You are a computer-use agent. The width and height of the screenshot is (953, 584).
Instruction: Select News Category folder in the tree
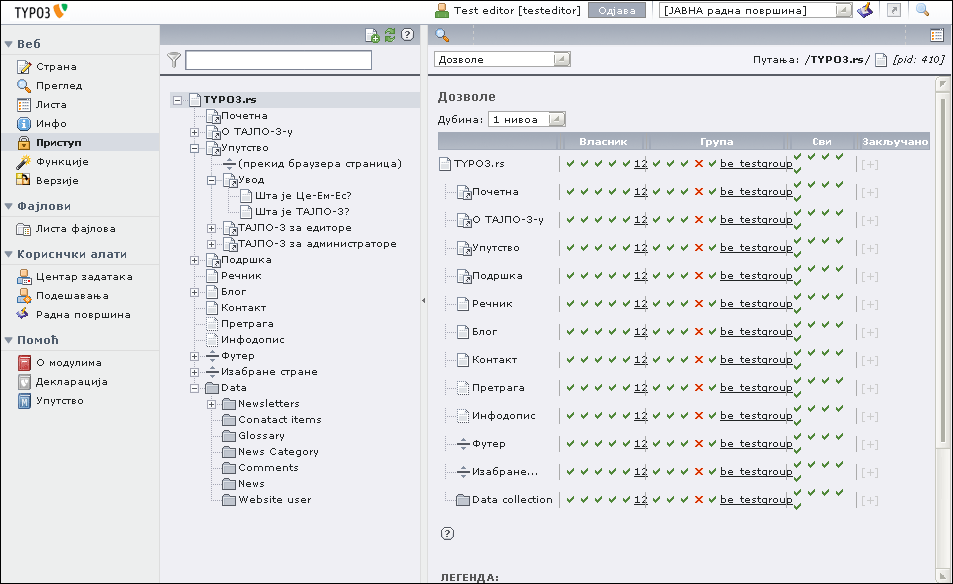[278, 452]
